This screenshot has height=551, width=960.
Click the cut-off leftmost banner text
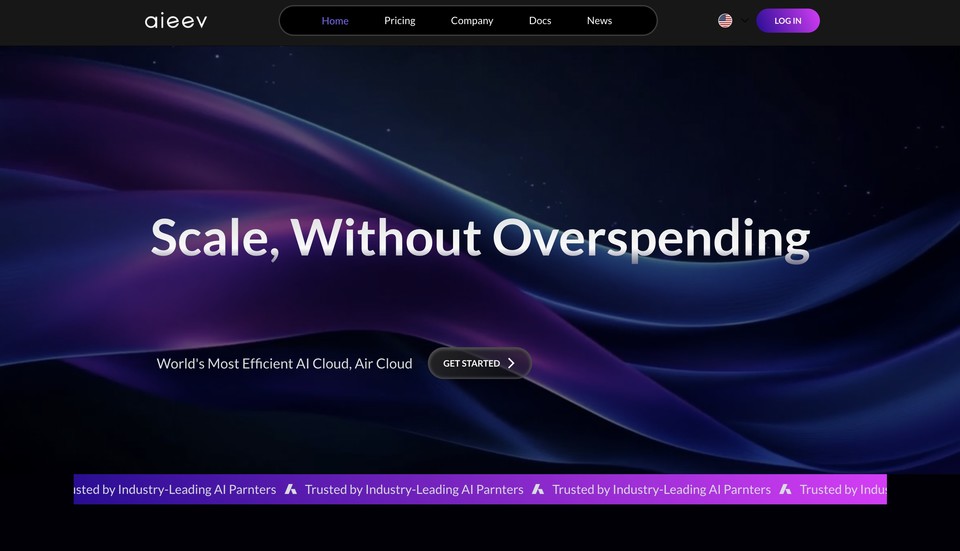[175, 490]
